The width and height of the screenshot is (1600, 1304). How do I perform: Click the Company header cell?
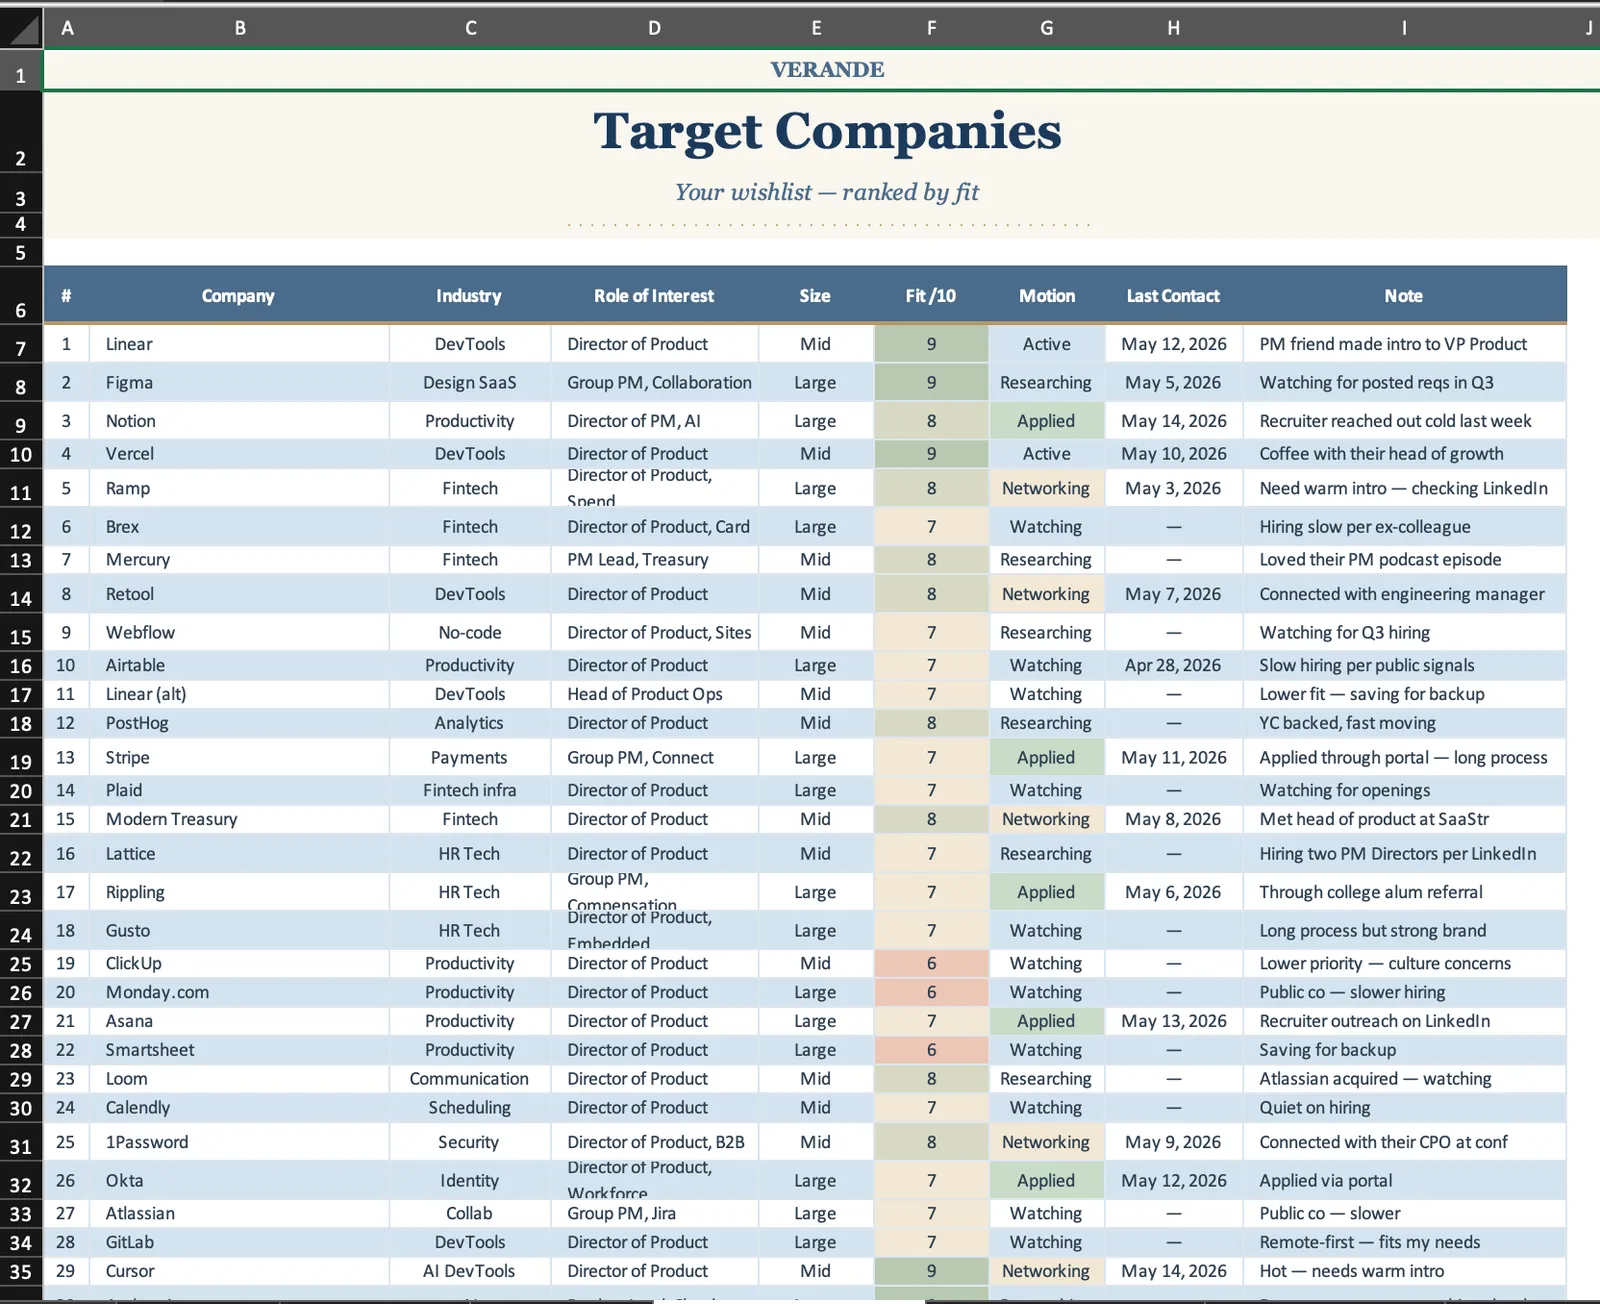[238, 296]
